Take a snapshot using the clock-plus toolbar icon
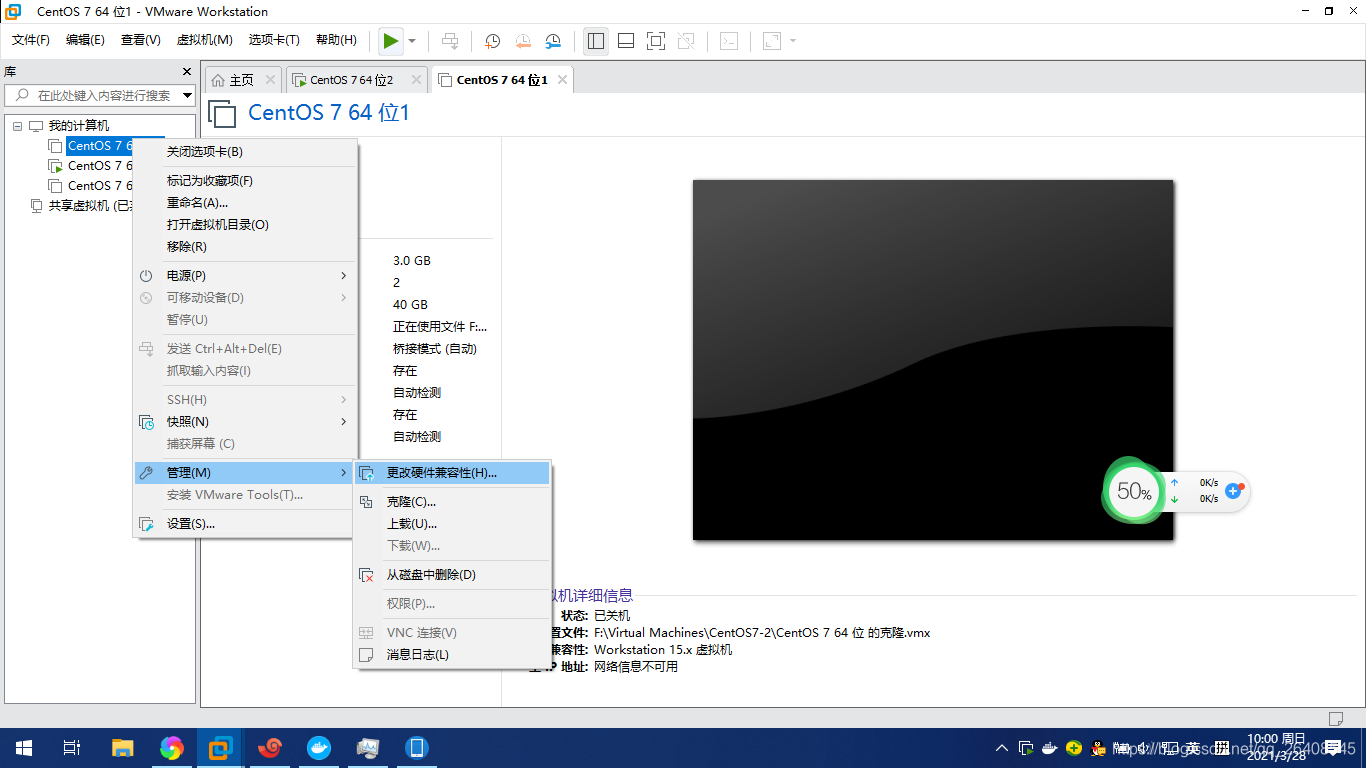 pos(493,41)
